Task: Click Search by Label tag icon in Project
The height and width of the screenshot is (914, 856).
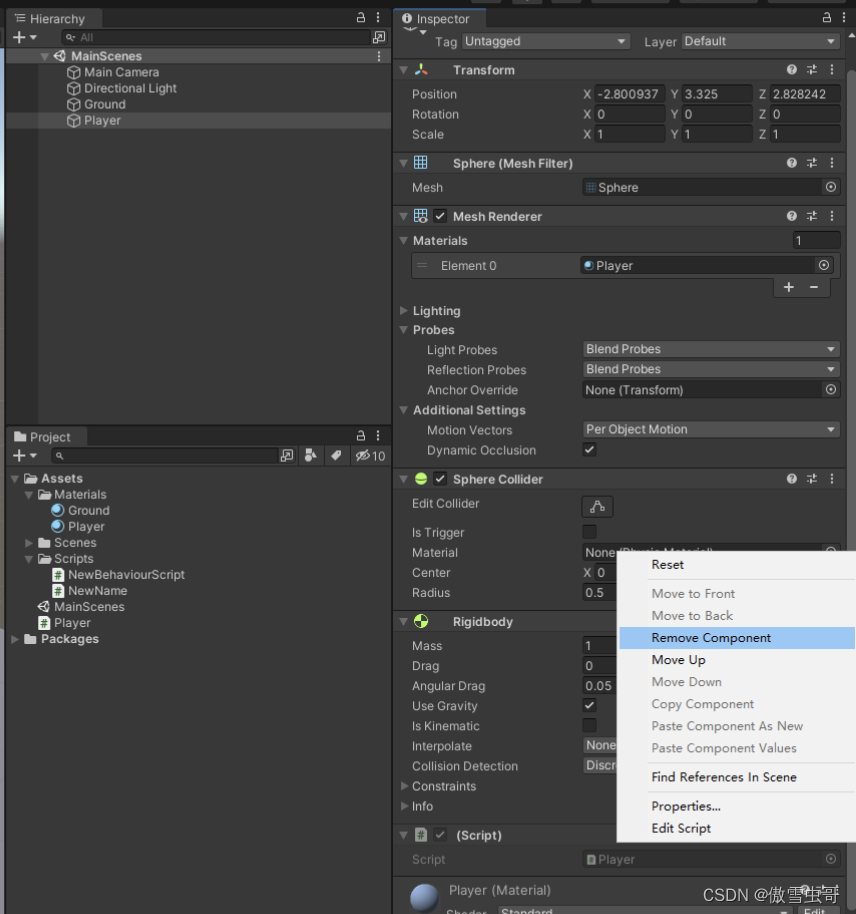Action: click(x=336, y=455)
